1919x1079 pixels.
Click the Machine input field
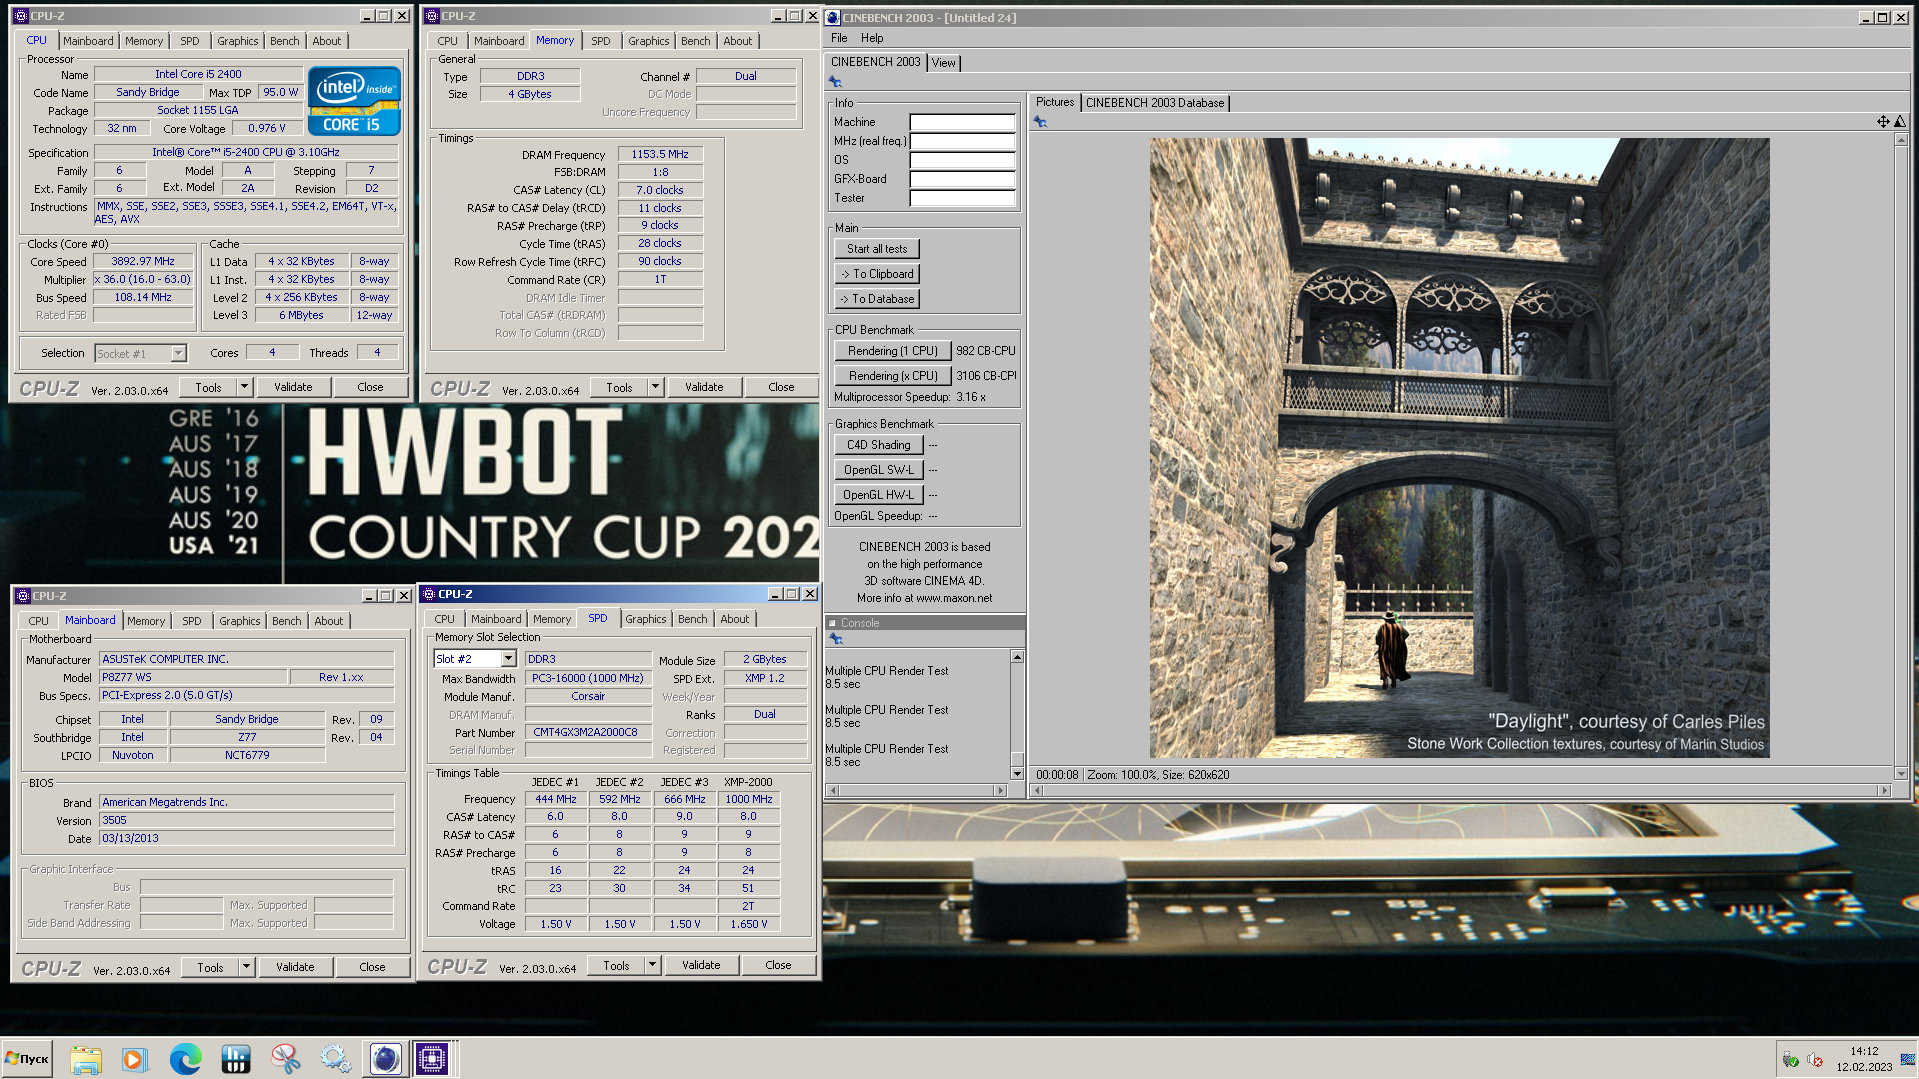point(962,122)
